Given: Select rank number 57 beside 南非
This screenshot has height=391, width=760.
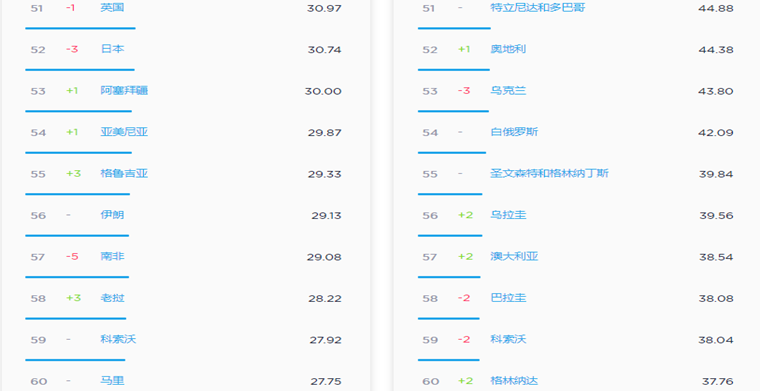Looking at the screenshot, I should 38,257.
